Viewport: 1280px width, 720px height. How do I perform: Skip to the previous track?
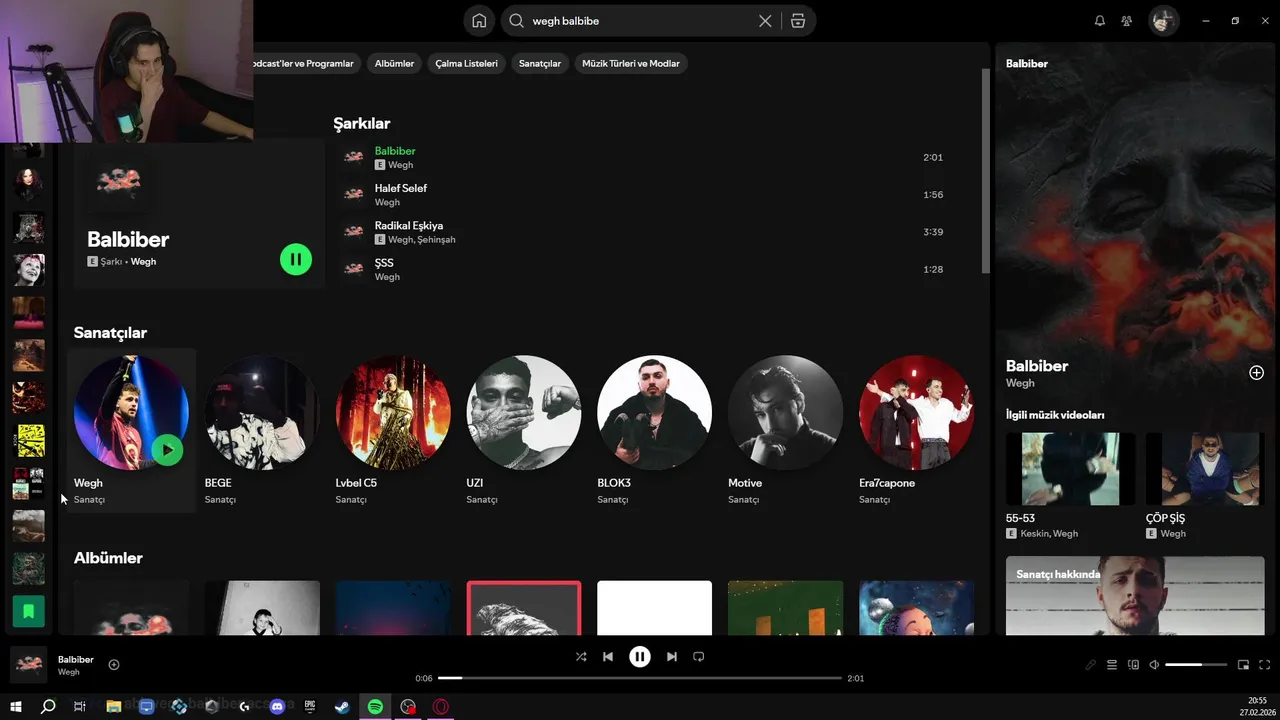click(608, 657)
